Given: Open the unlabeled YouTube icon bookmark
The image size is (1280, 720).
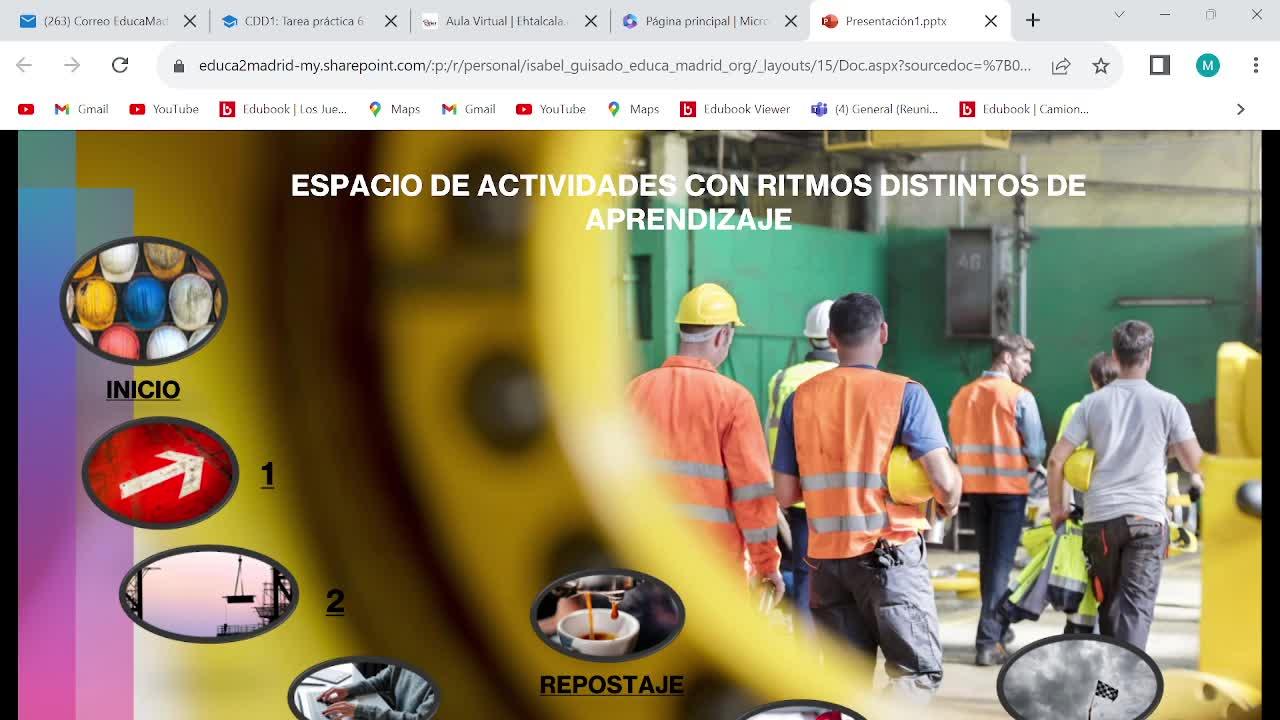Looking at the screenshot, I should pyautogui.click(x=26, y=109).
